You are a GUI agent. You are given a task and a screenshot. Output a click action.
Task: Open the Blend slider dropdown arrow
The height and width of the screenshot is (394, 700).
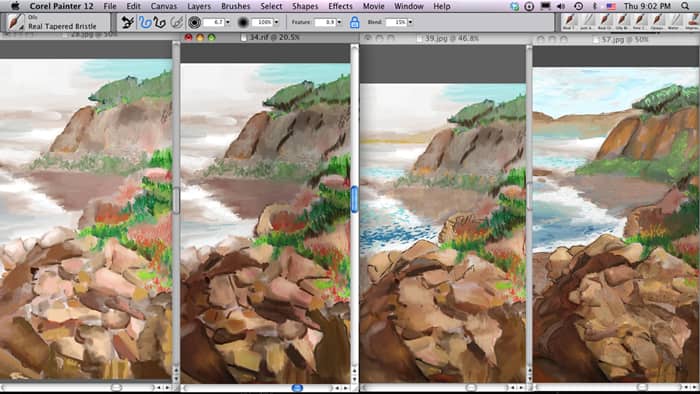tap(410, 22)
